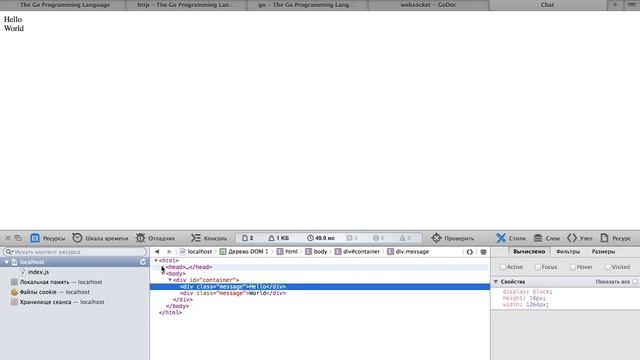Select index.js in the resources list
640x360 pixels.
38,272
